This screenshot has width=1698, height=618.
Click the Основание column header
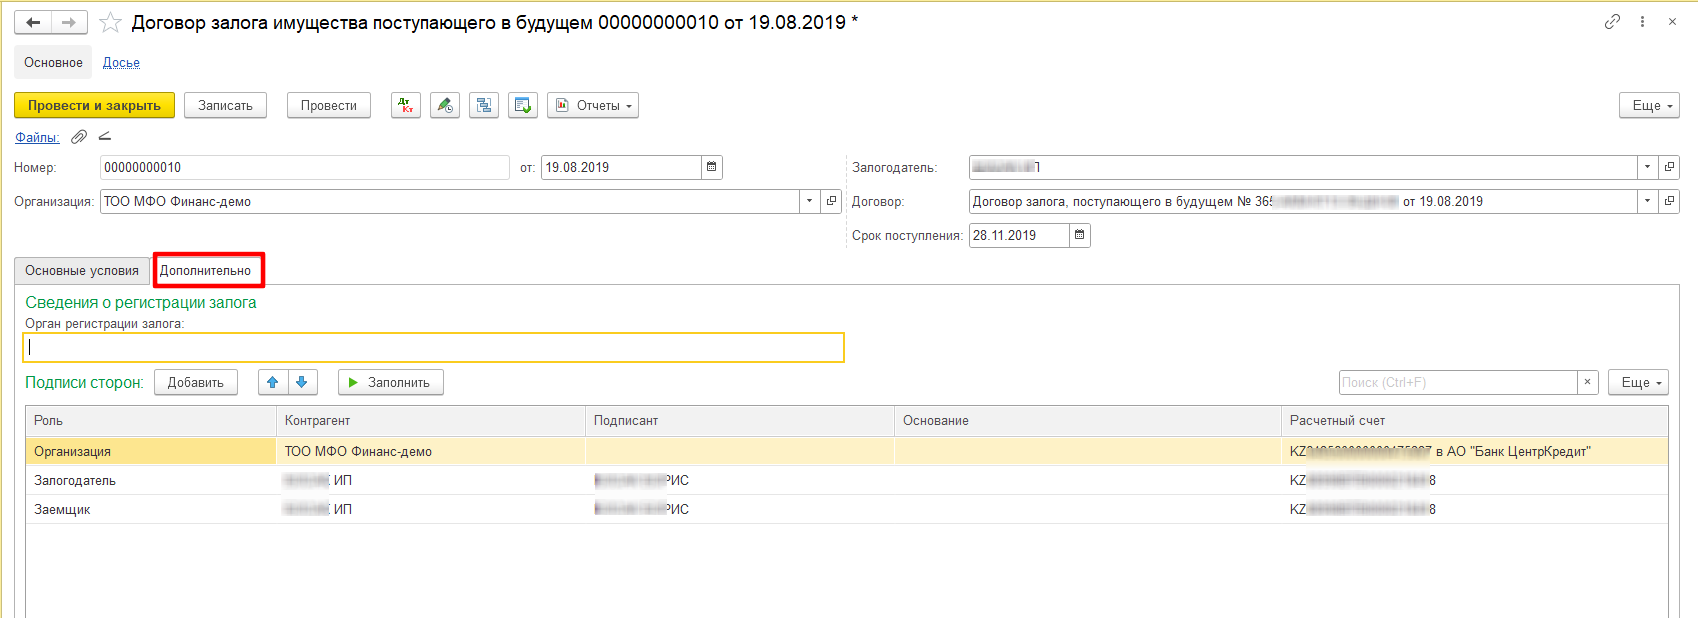point(1088,421)
